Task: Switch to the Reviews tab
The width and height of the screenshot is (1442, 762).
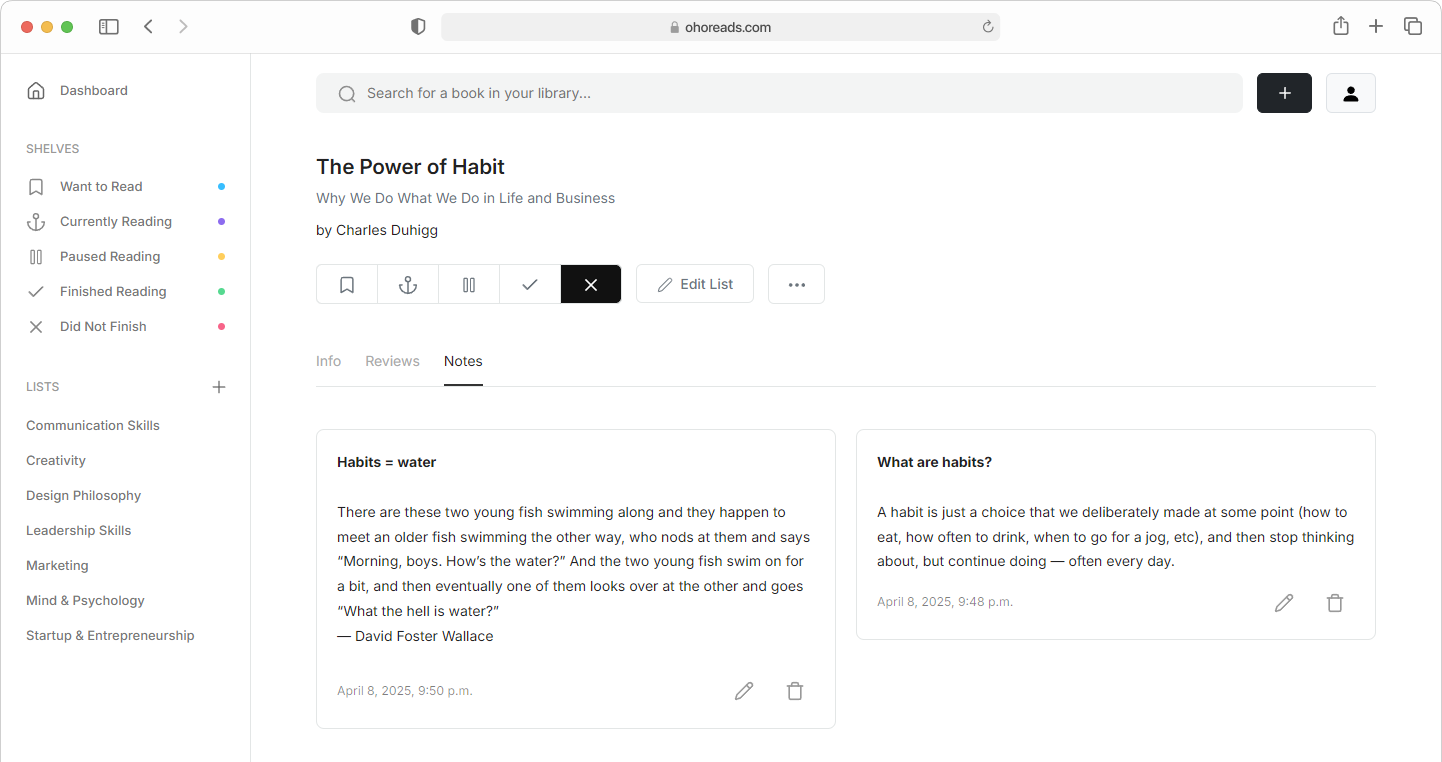Action: click(x=392, y=361)
